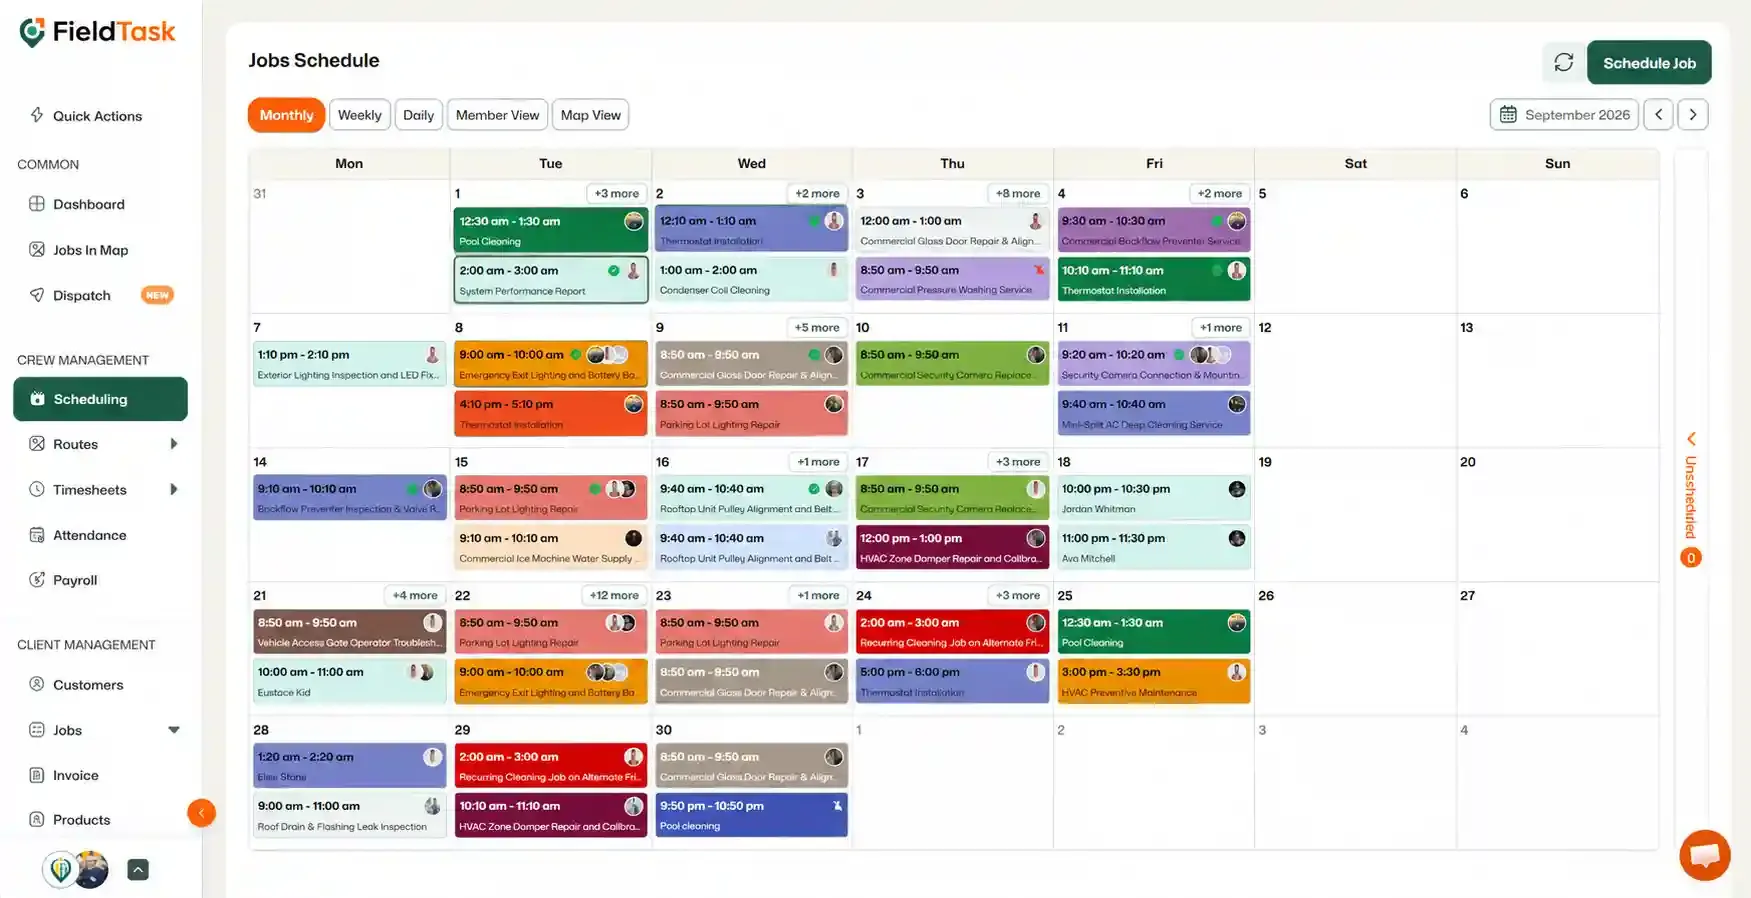Screen dimensions: 1751x898
Task: Click the calendar icon beside September 2026
Action: [1508, 114]
